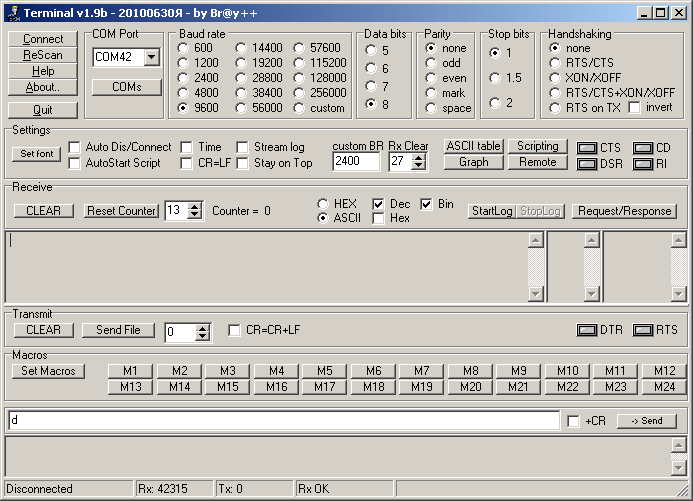This screenshot has height=501, width=693.
Task: Click ReScan to refresh ports
Action: (x=43, y=55)
